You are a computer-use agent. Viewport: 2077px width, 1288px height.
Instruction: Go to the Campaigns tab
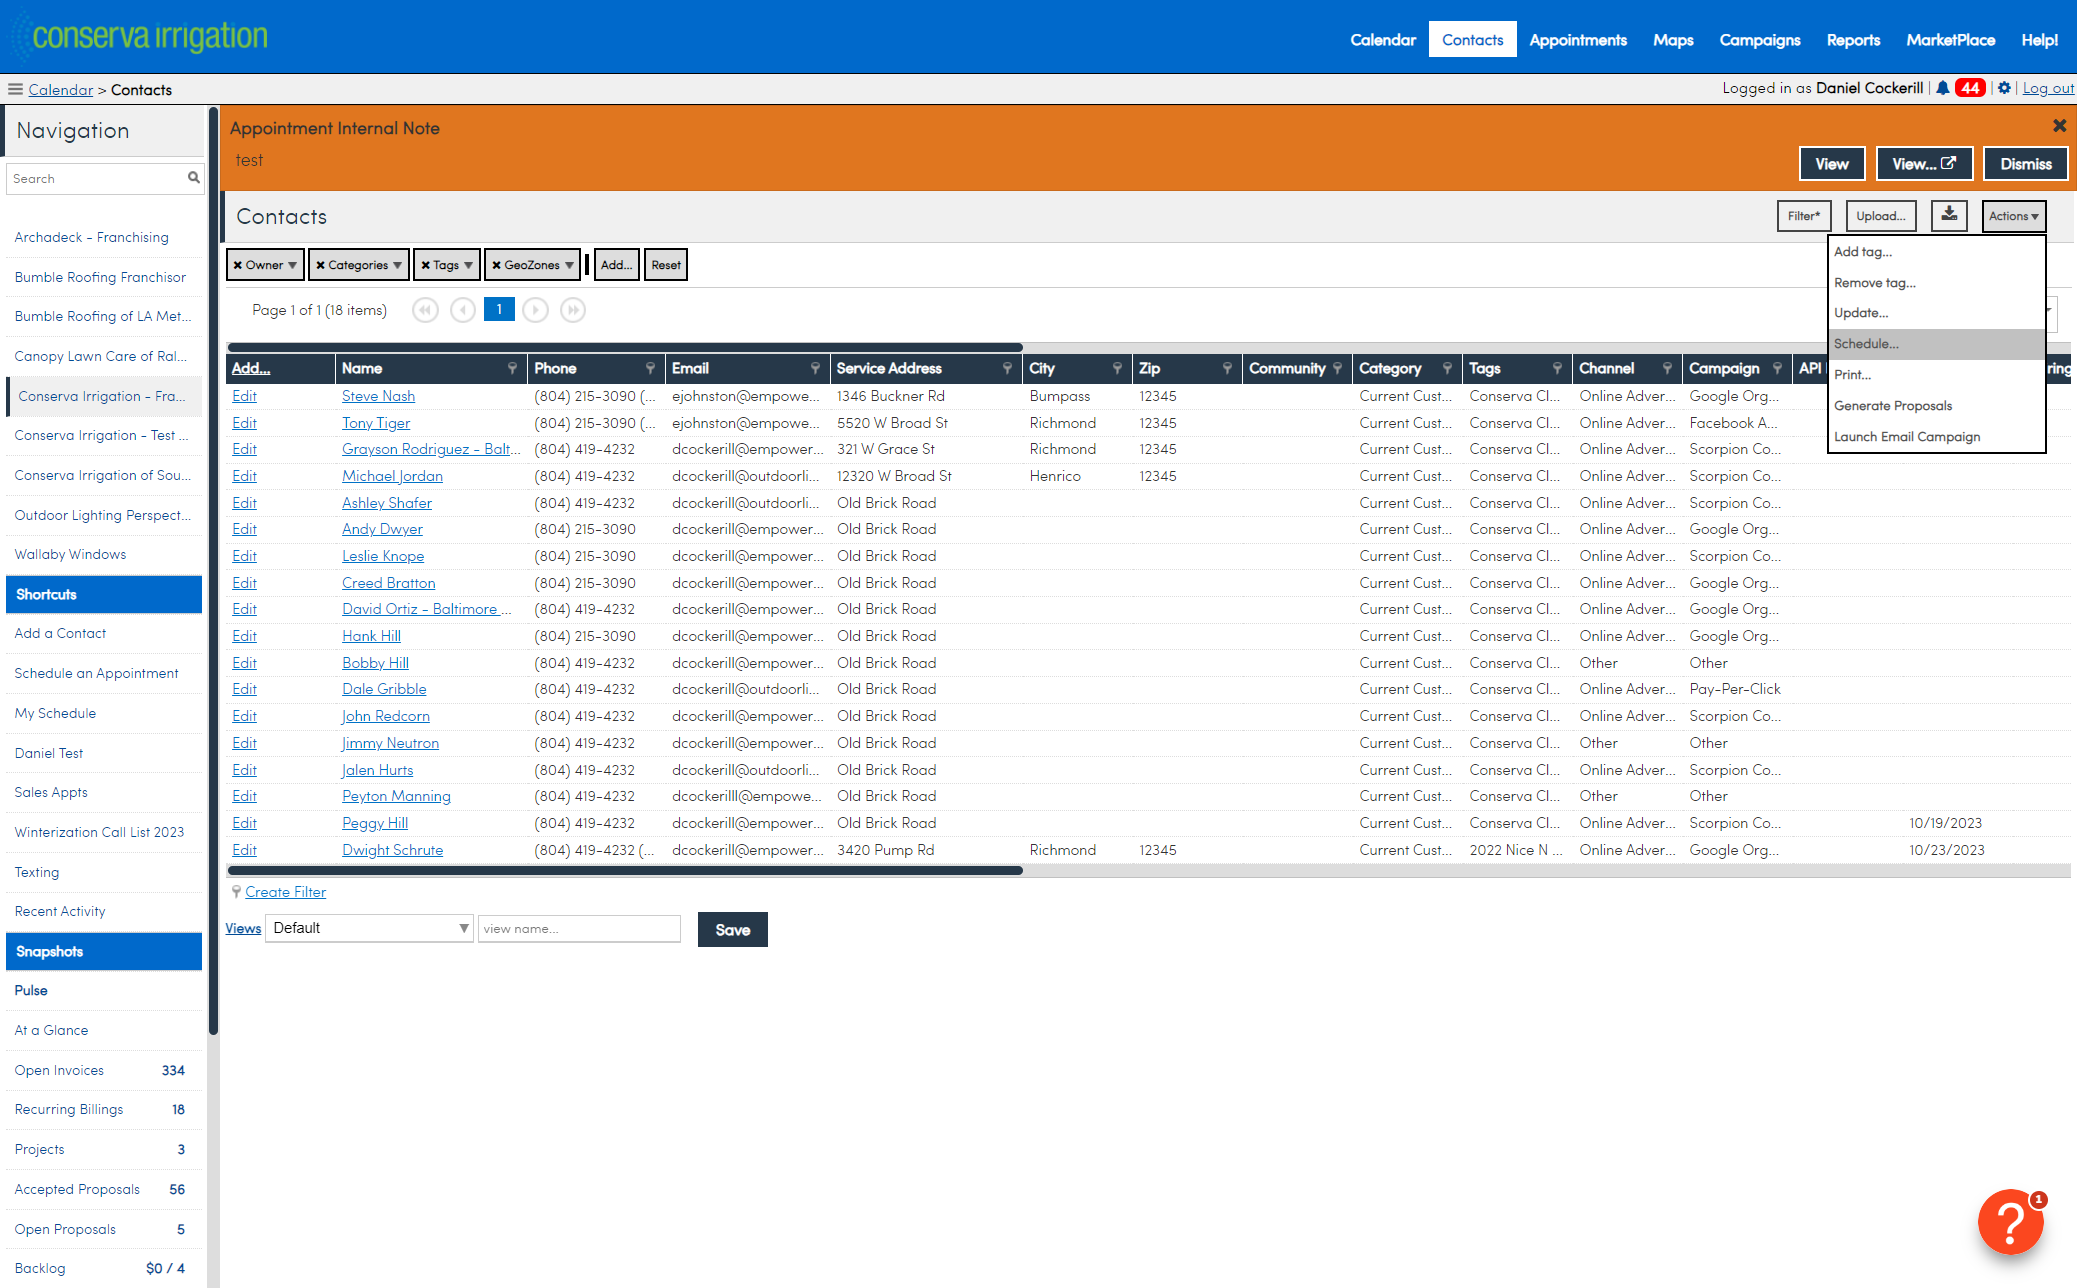point(1759,40)
